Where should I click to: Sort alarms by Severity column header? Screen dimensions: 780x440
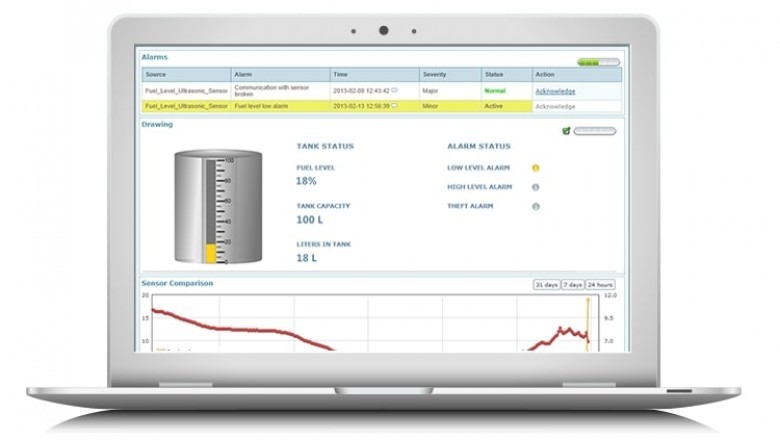[x=435, y=74]
